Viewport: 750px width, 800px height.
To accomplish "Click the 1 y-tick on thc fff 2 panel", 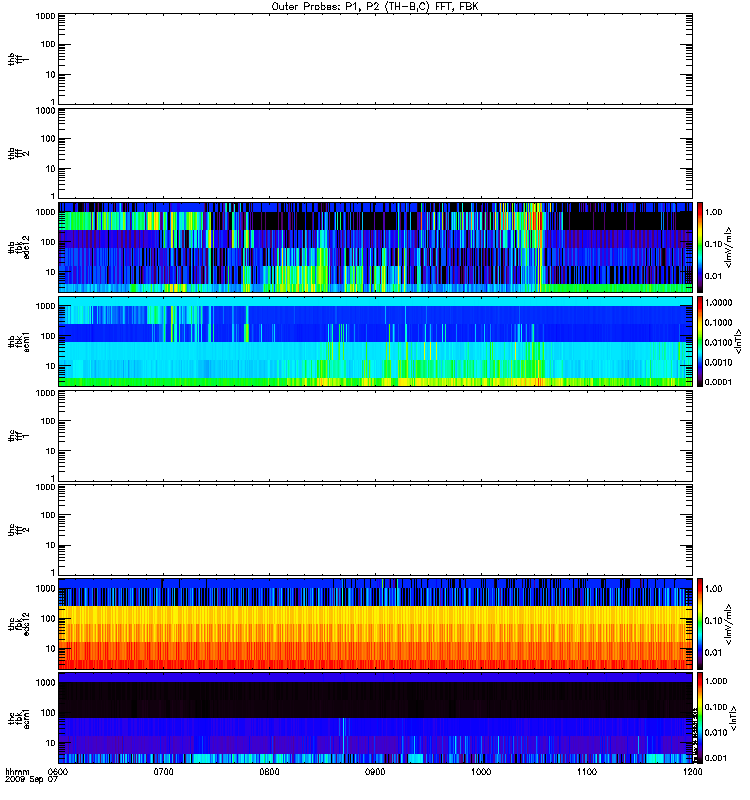I will point(53,573).
